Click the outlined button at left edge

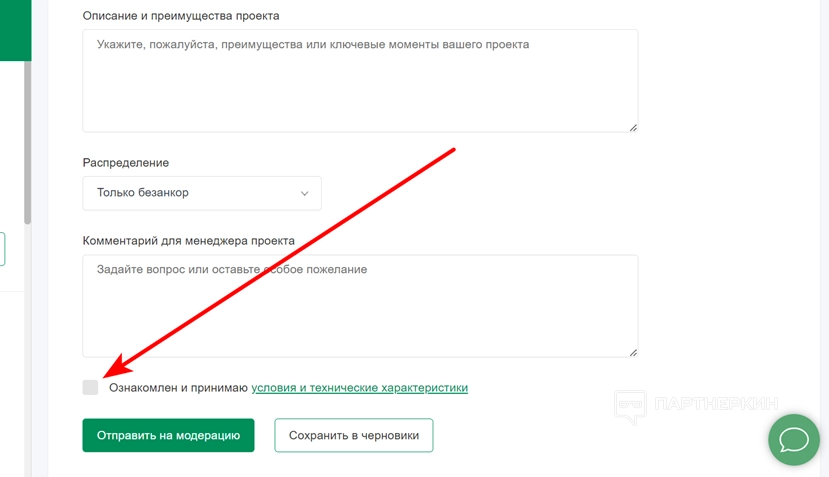pyautogui.click(x=3, y=249)
